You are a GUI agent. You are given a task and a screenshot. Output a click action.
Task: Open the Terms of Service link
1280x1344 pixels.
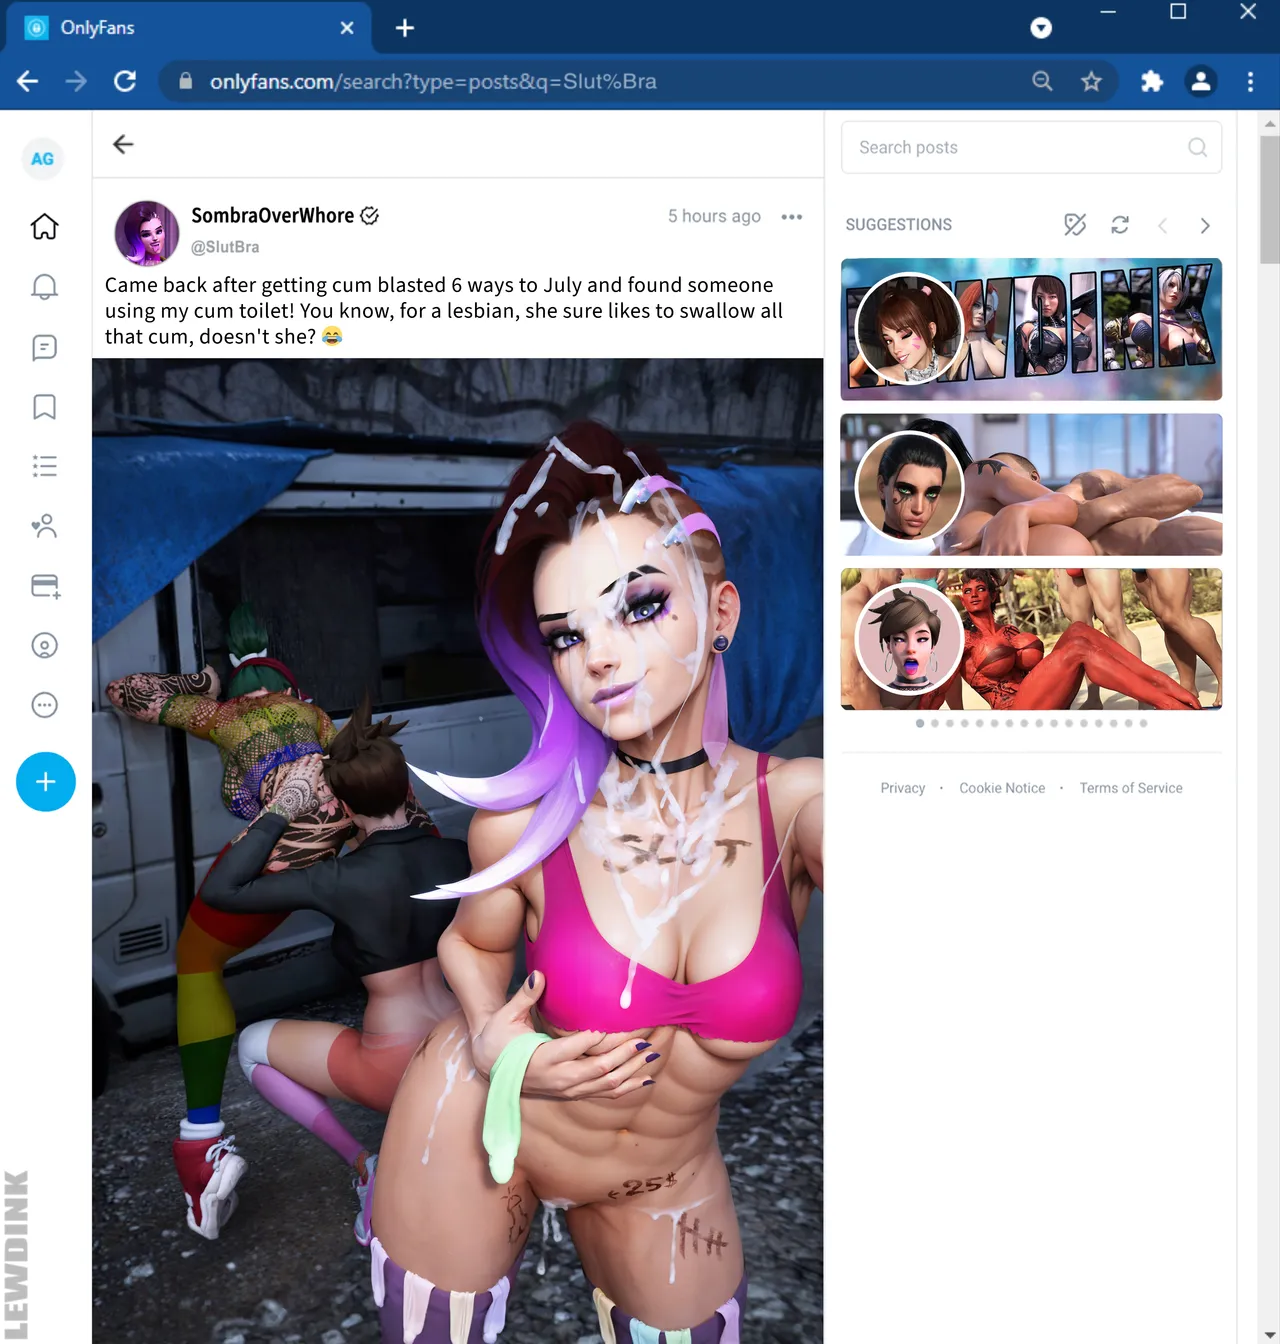pyautogui.click(x=1131, y=788)
